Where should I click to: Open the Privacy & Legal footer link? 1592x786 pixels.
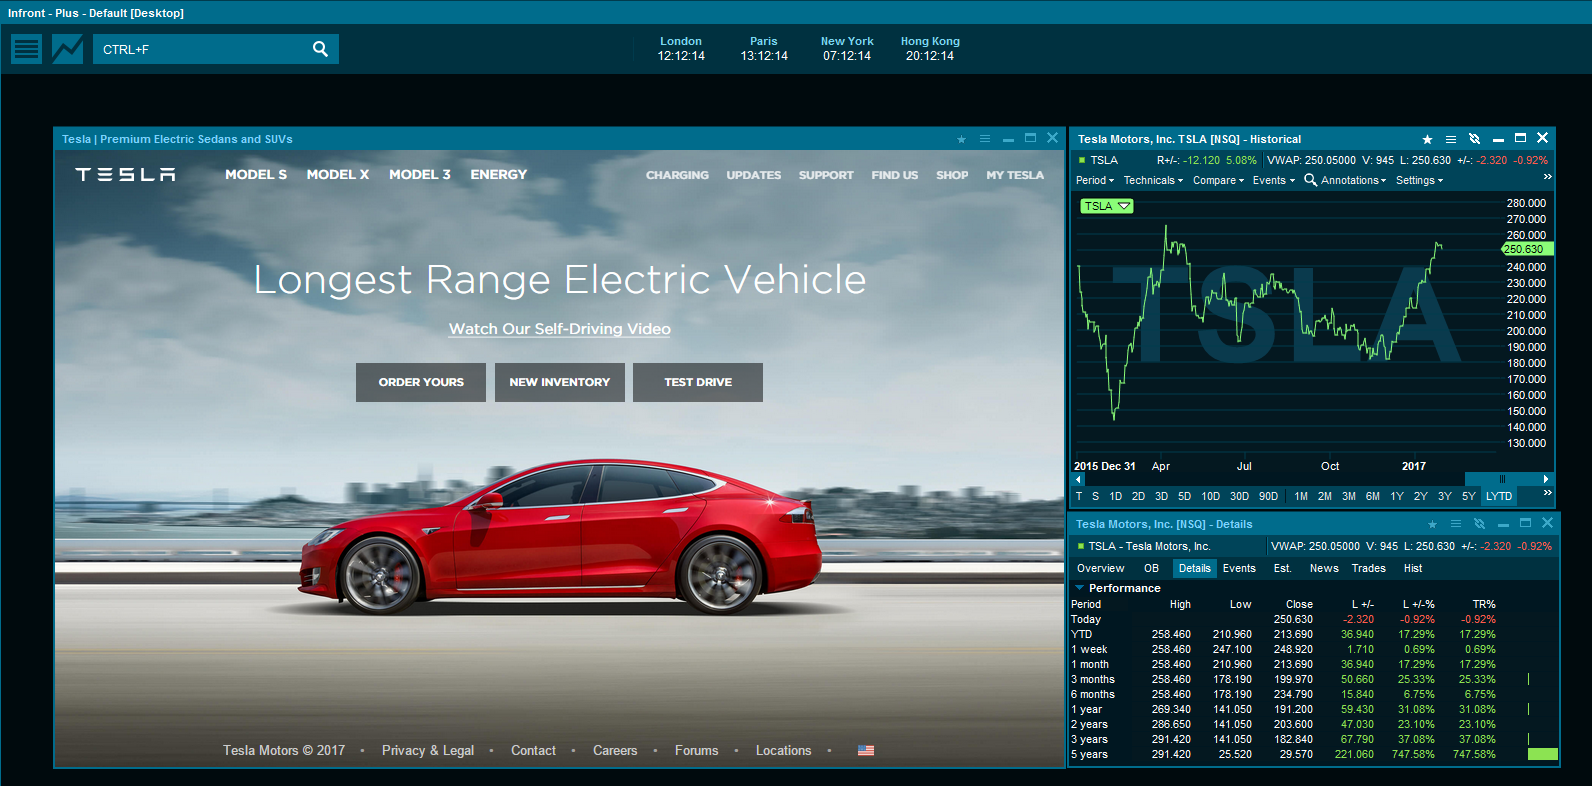(428, 750)
